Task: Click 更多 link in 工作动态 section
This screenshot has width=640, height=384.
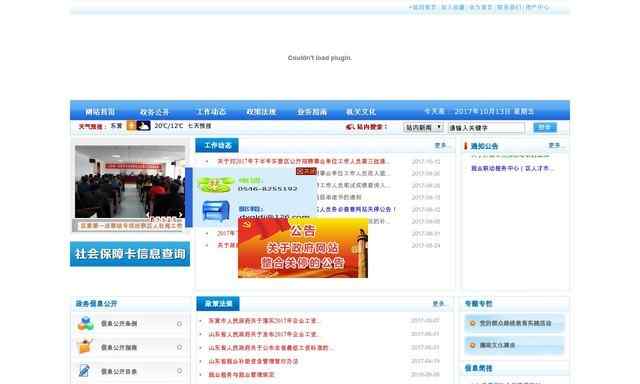Action: click(441, 145)
